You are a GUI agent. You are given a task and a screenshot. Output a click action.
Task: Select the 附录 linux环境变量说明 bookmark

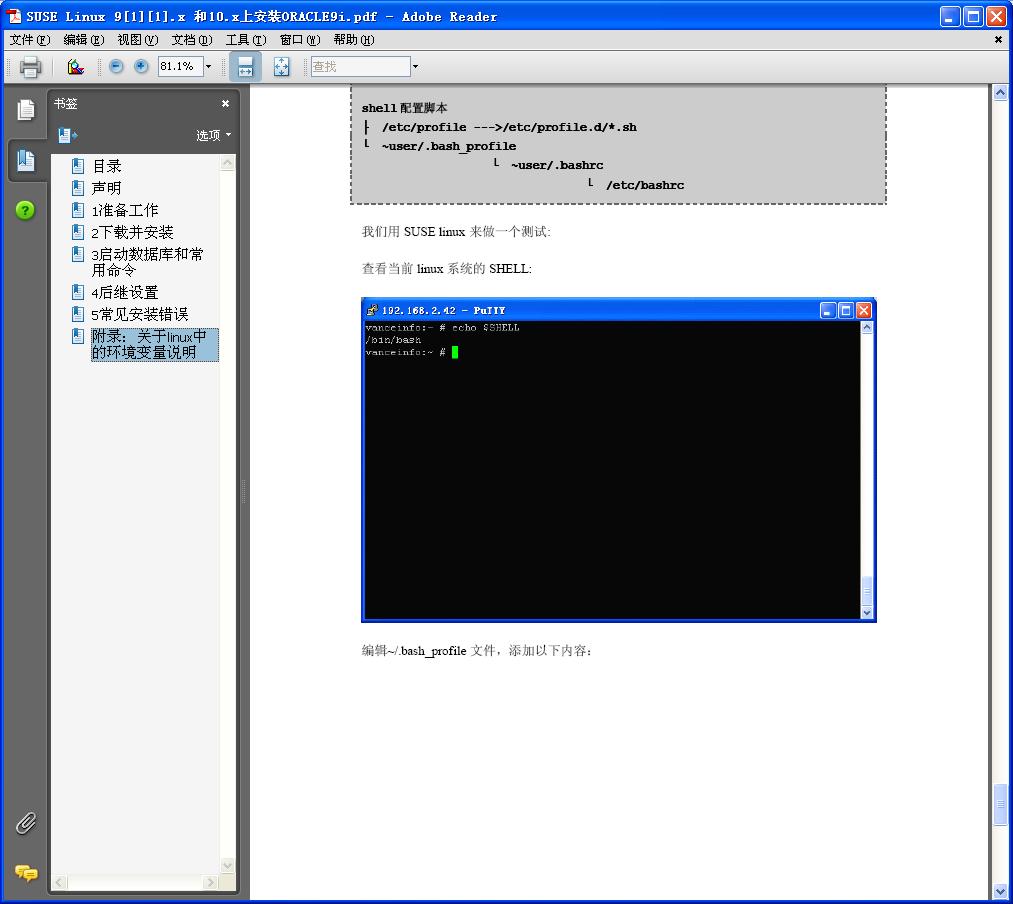click(x=154, y=344)
